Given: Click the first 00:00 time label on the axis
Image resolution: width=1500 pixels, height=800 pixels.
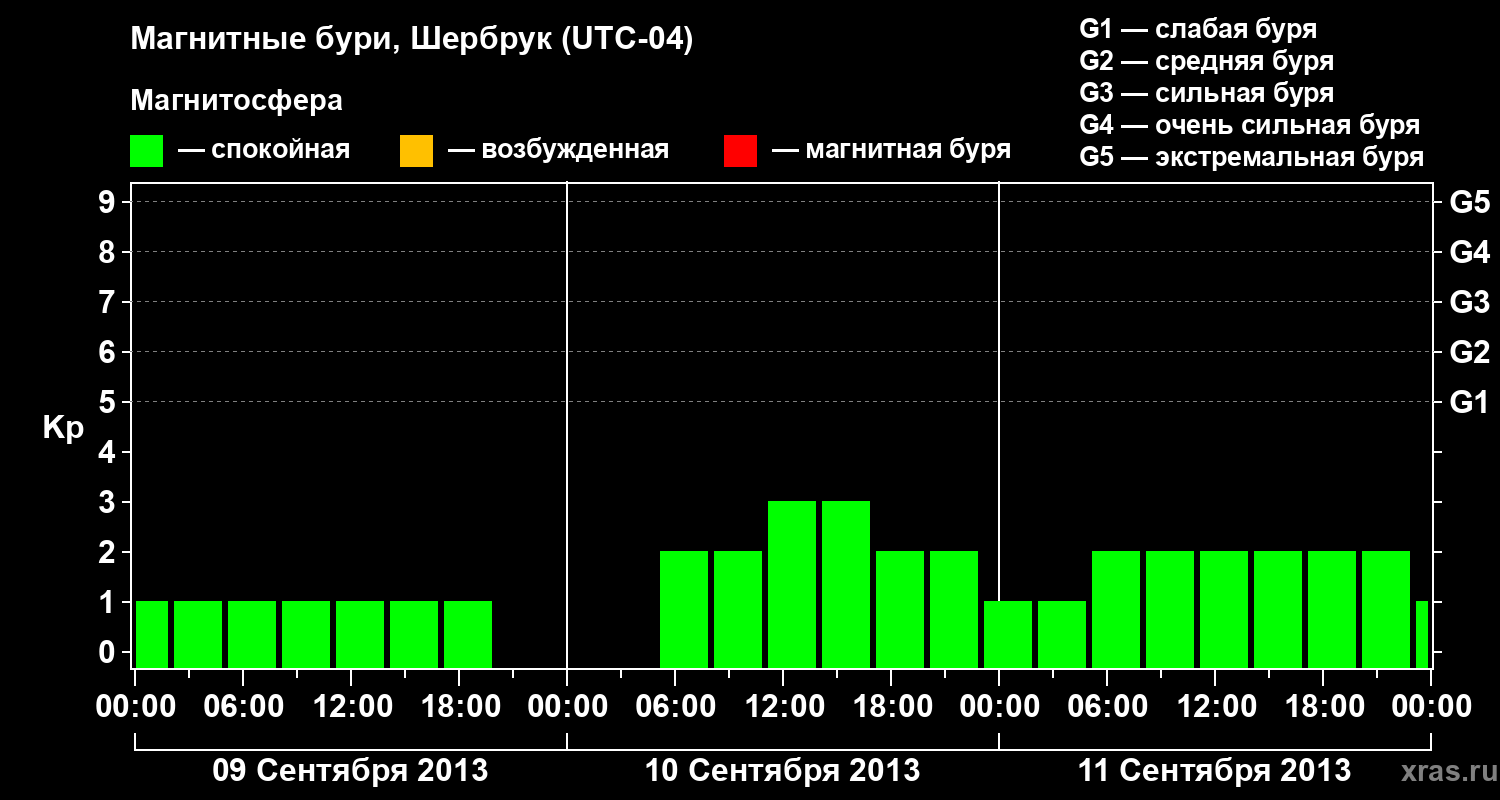Looking at the screenshot, I should click(x=135, y=707).
